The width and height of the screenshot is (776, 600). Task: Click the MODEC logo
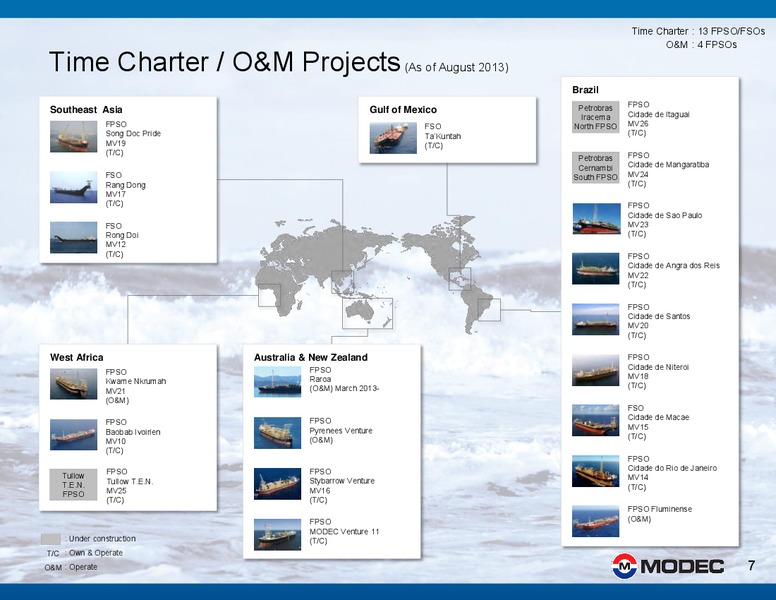668,566
